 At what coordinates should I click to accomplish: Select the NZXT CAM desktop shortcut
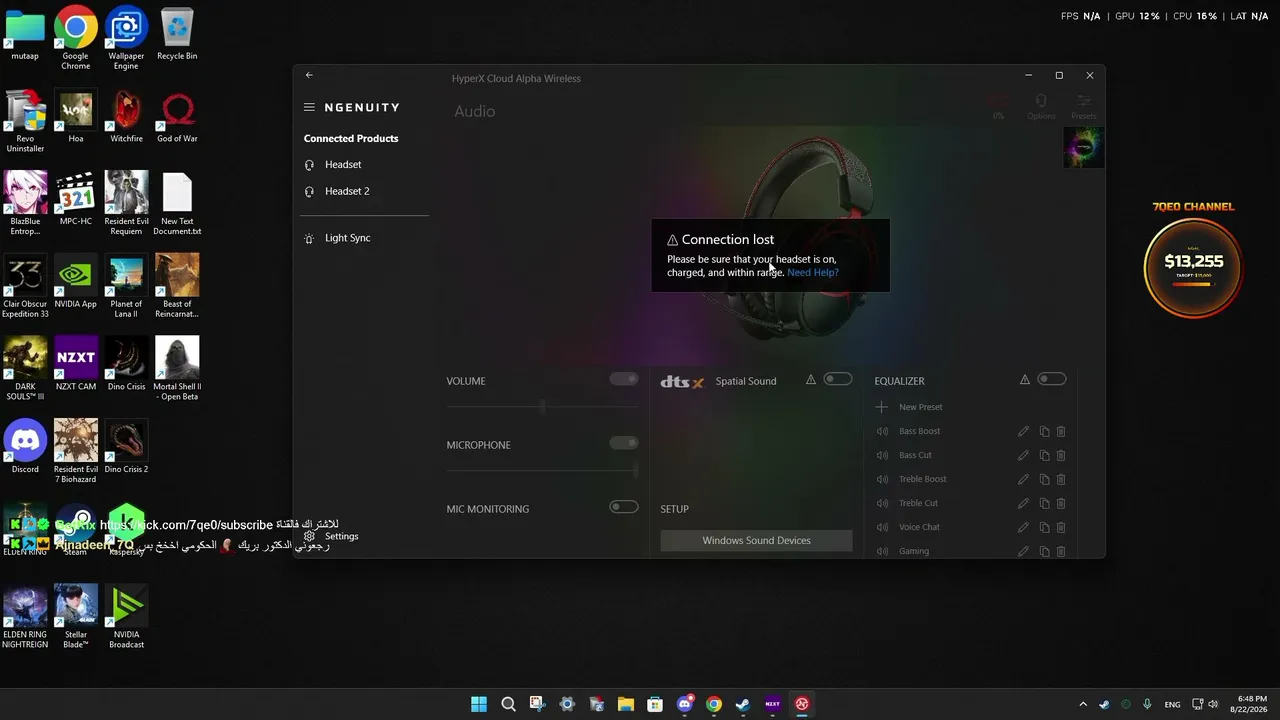76,363
